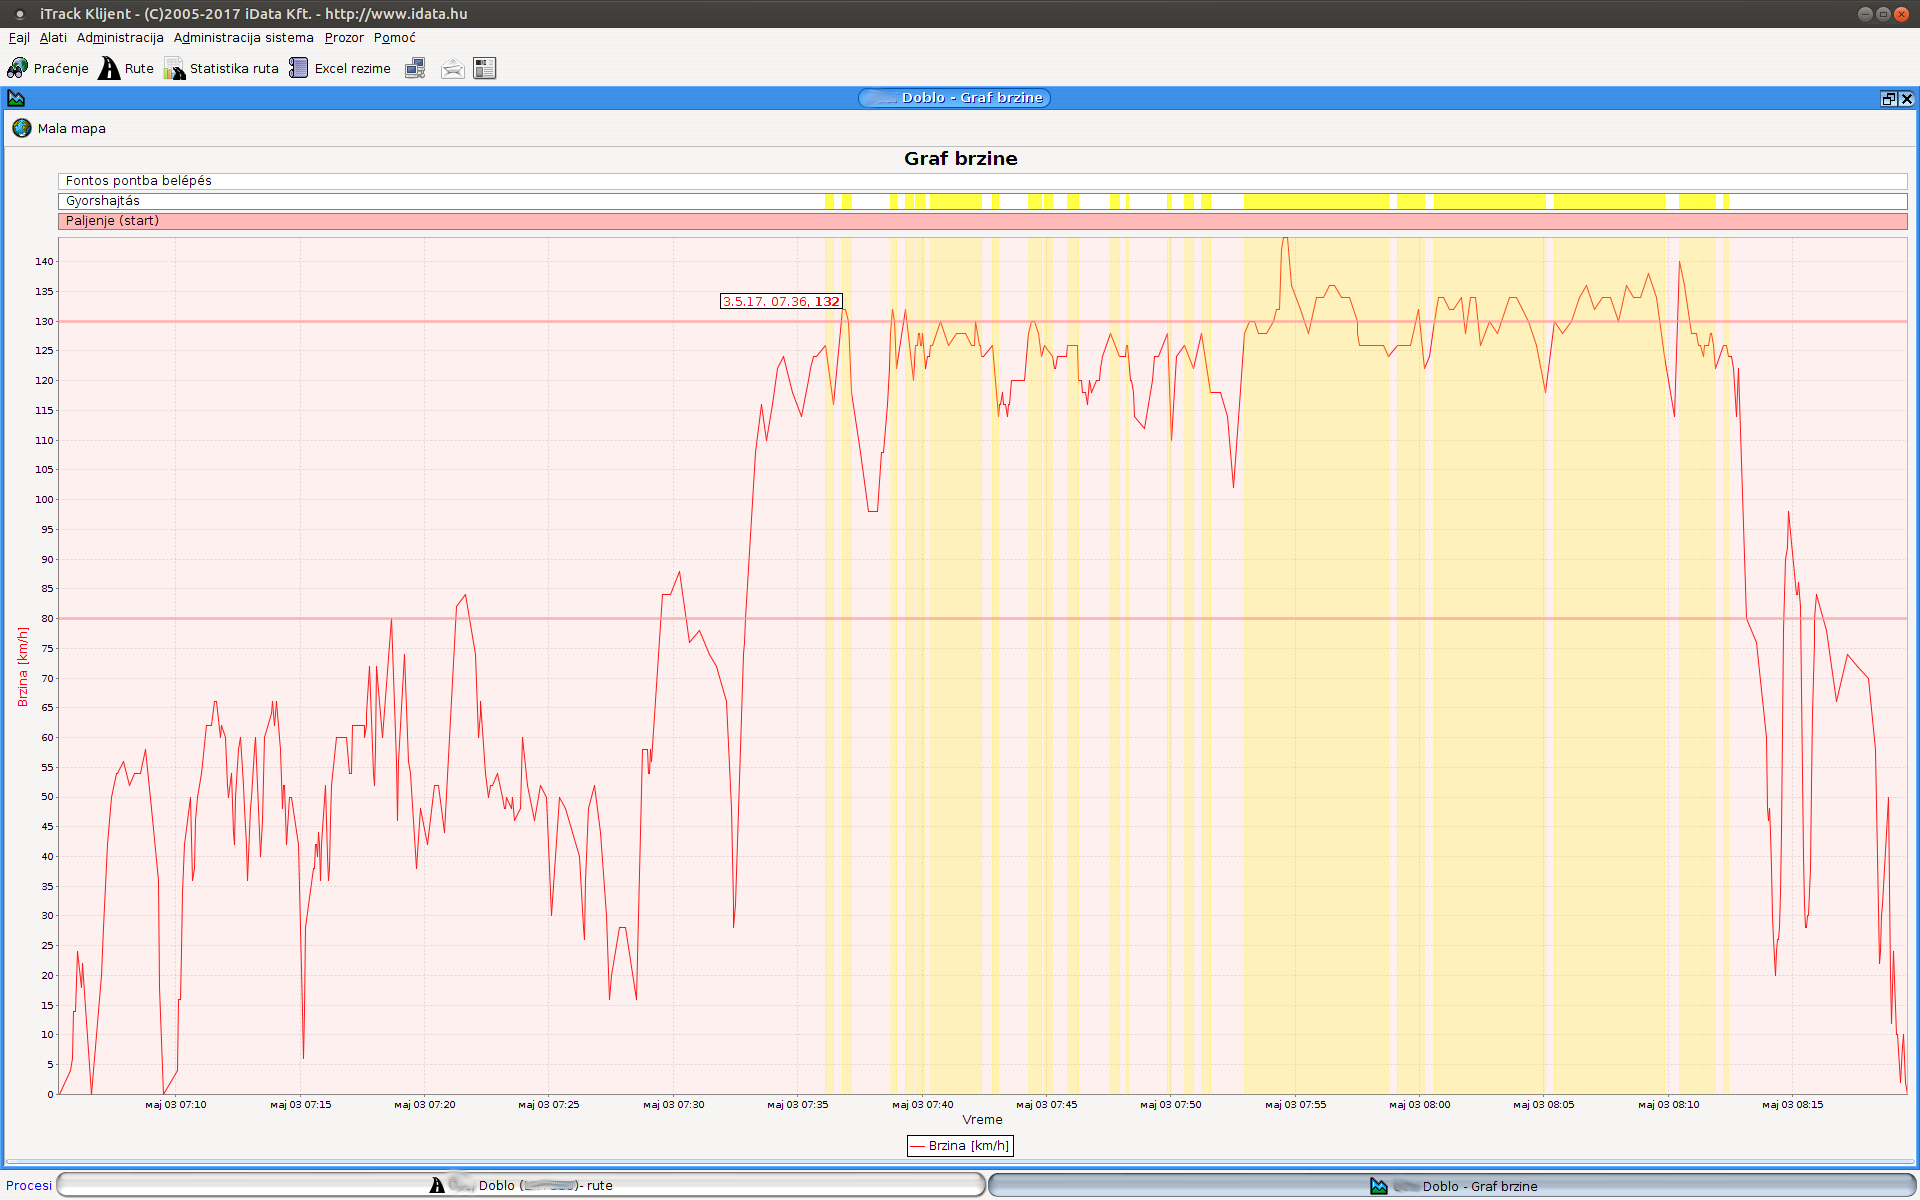Select Doblo Graf brzine taskbar tab
This screenshot has height=1200, width=1920.
coord(1452,1186)
